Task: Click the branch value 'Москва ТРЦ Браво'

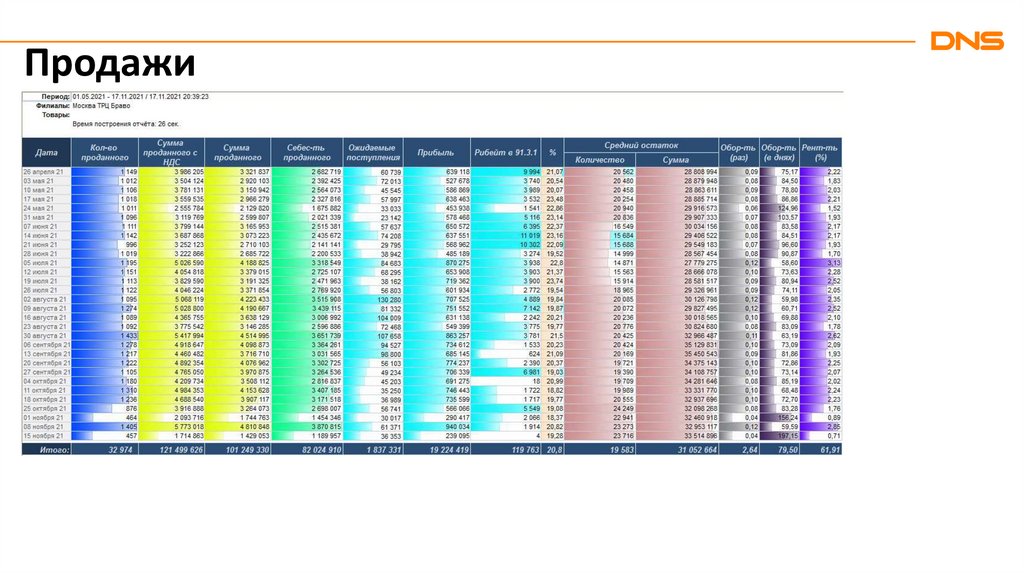Action: click(101, 106)
